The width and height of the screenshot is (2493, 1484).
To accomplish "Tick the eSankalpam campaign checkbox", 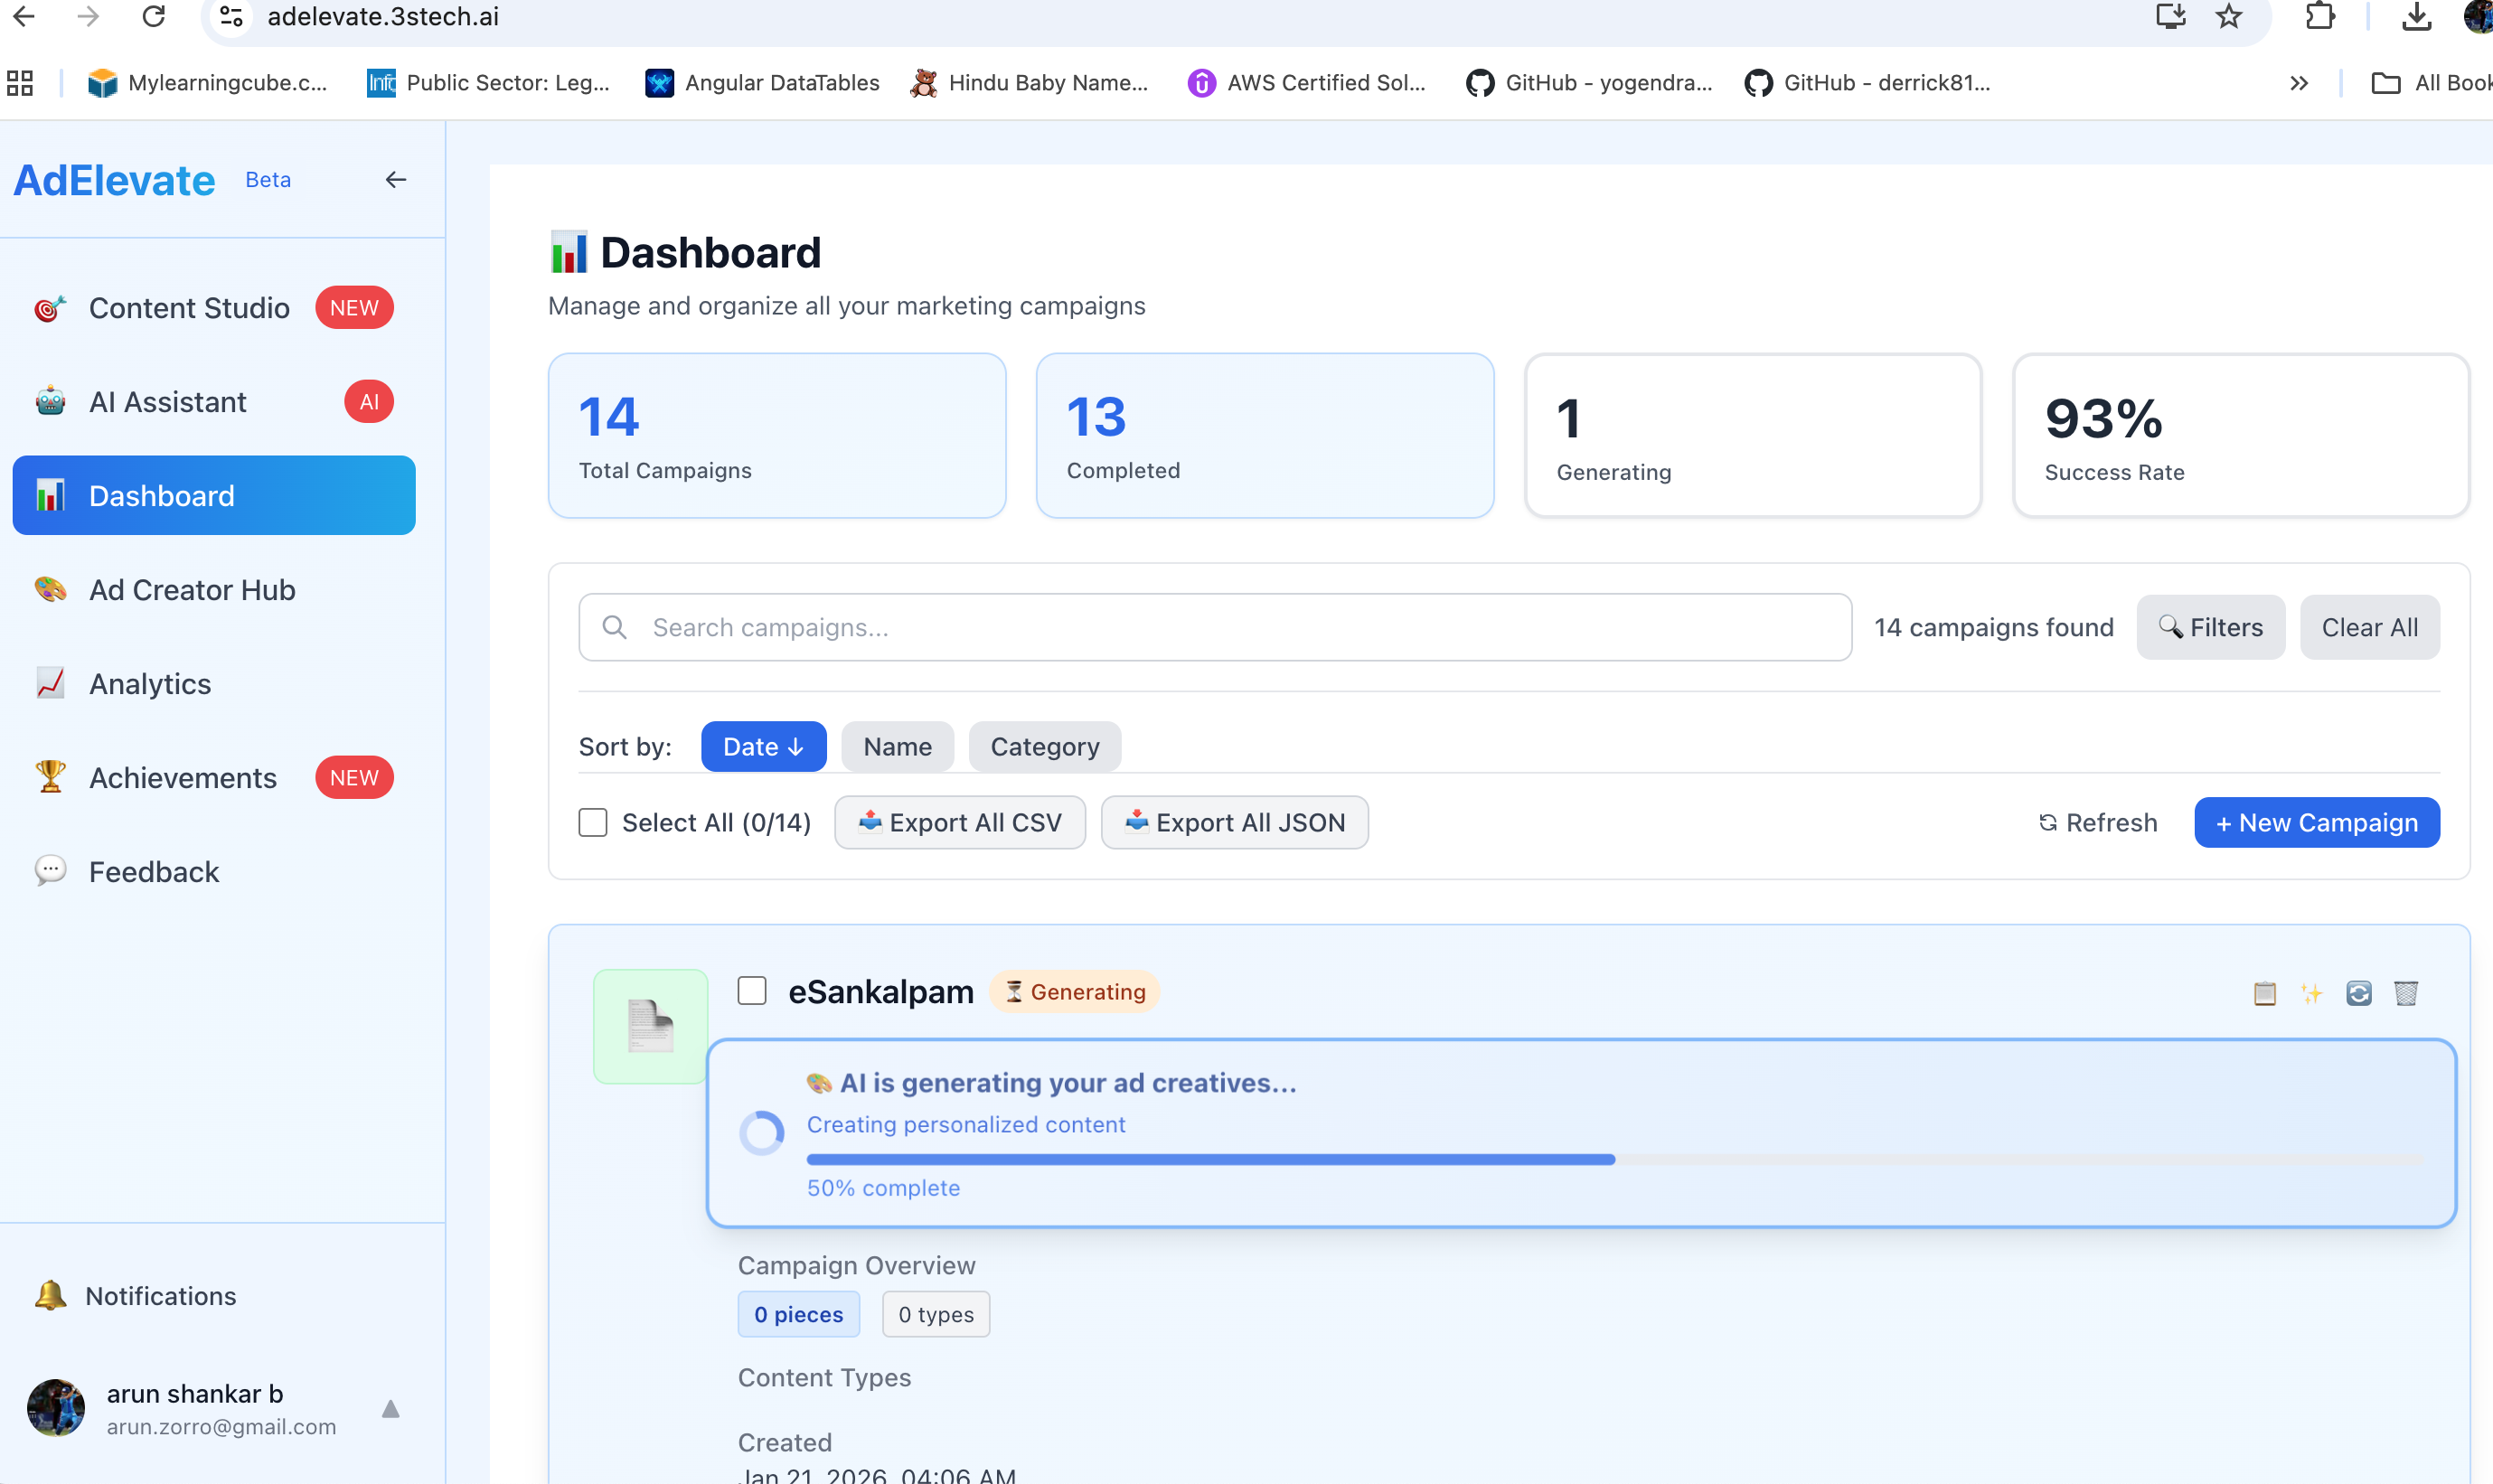I will [x=752, y=991].
